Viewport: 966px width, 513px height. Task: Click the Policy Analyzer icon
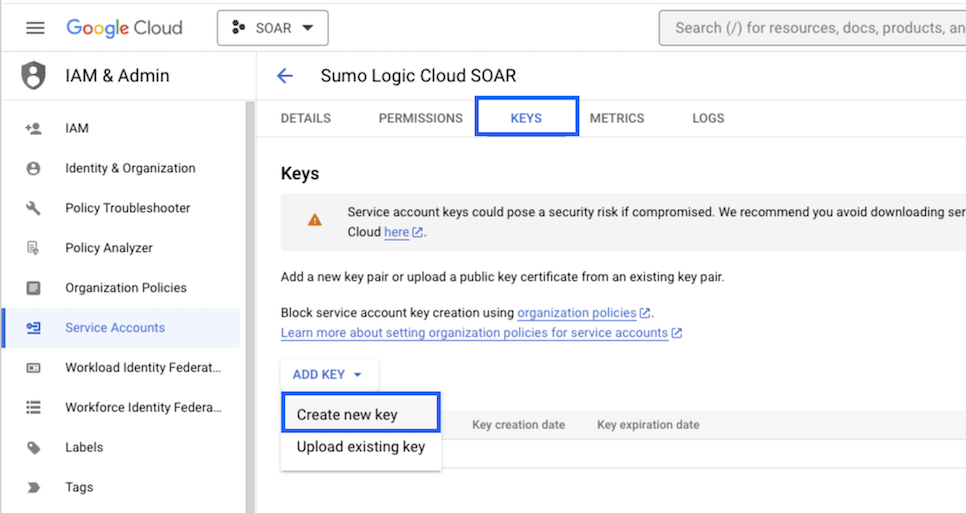34,248
